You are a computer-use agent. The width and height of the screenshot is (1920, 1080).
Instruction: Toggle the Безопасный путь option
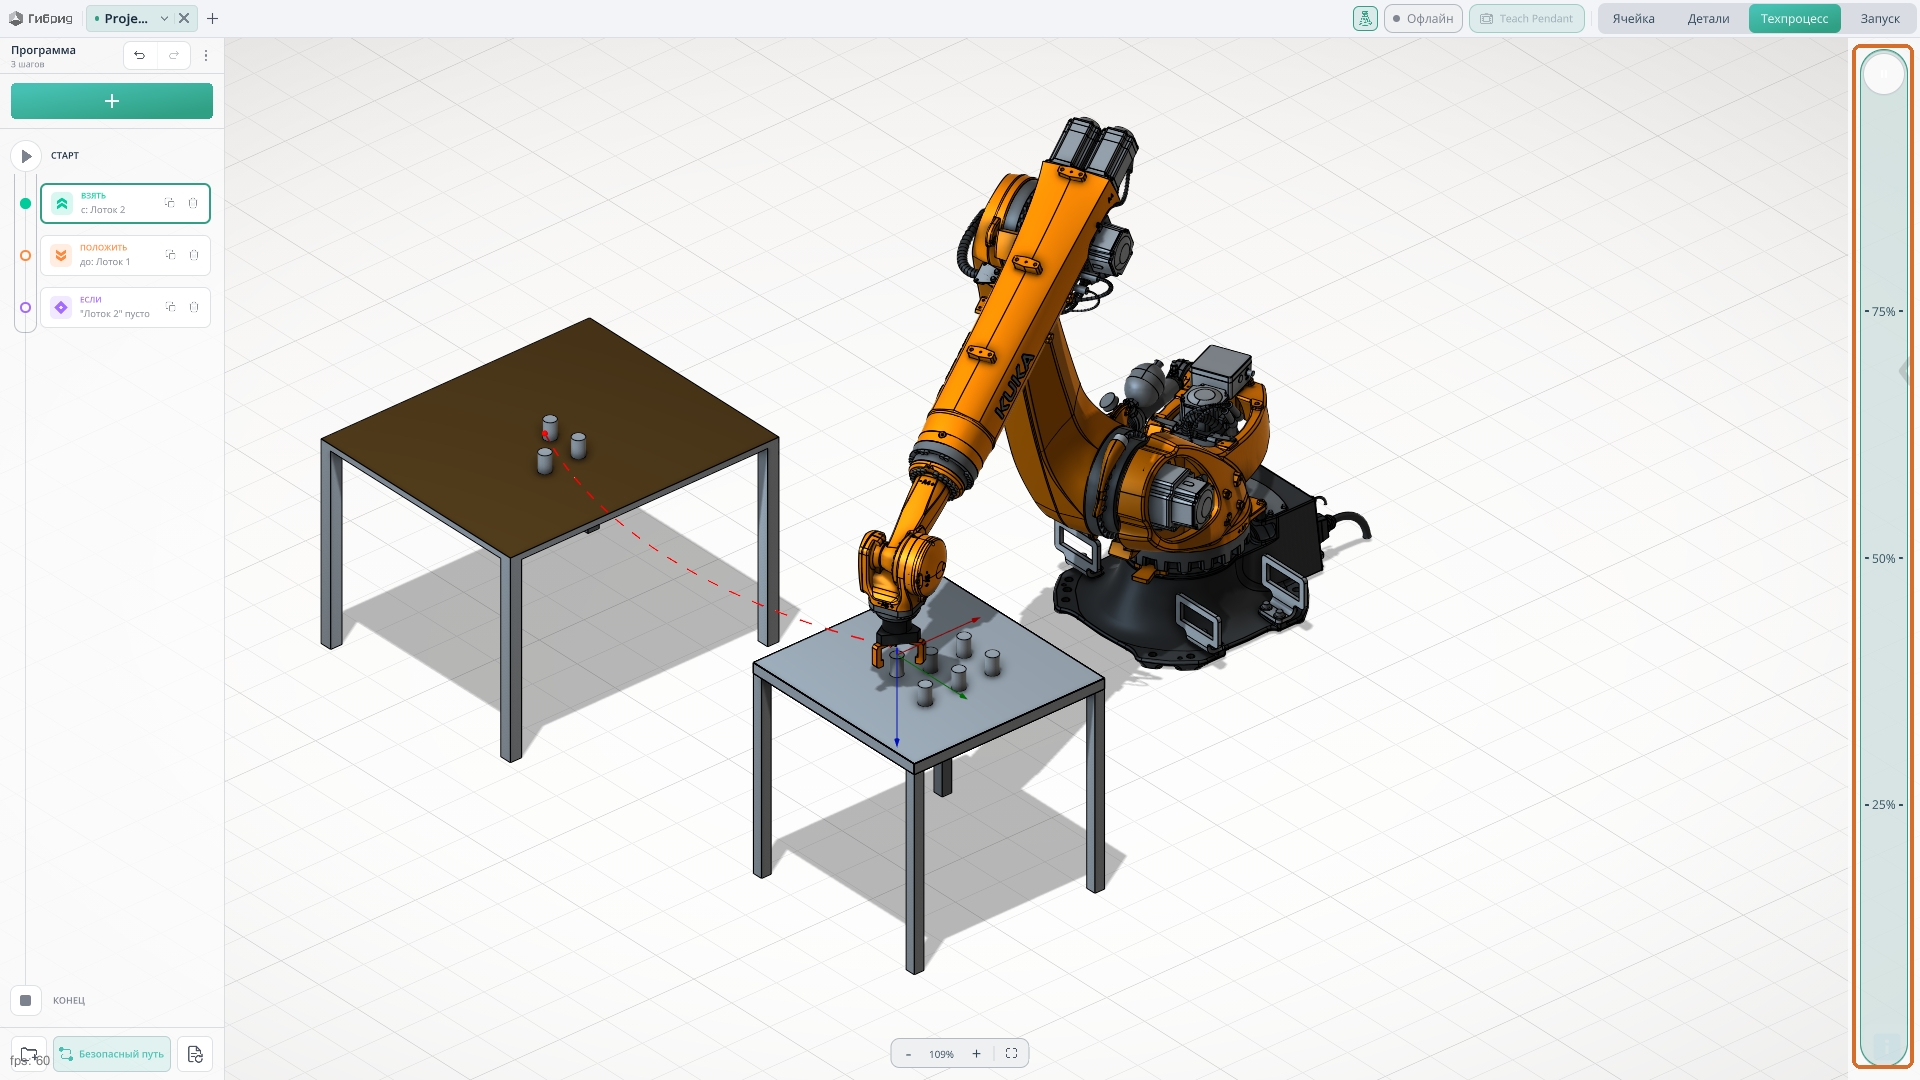112,1054
